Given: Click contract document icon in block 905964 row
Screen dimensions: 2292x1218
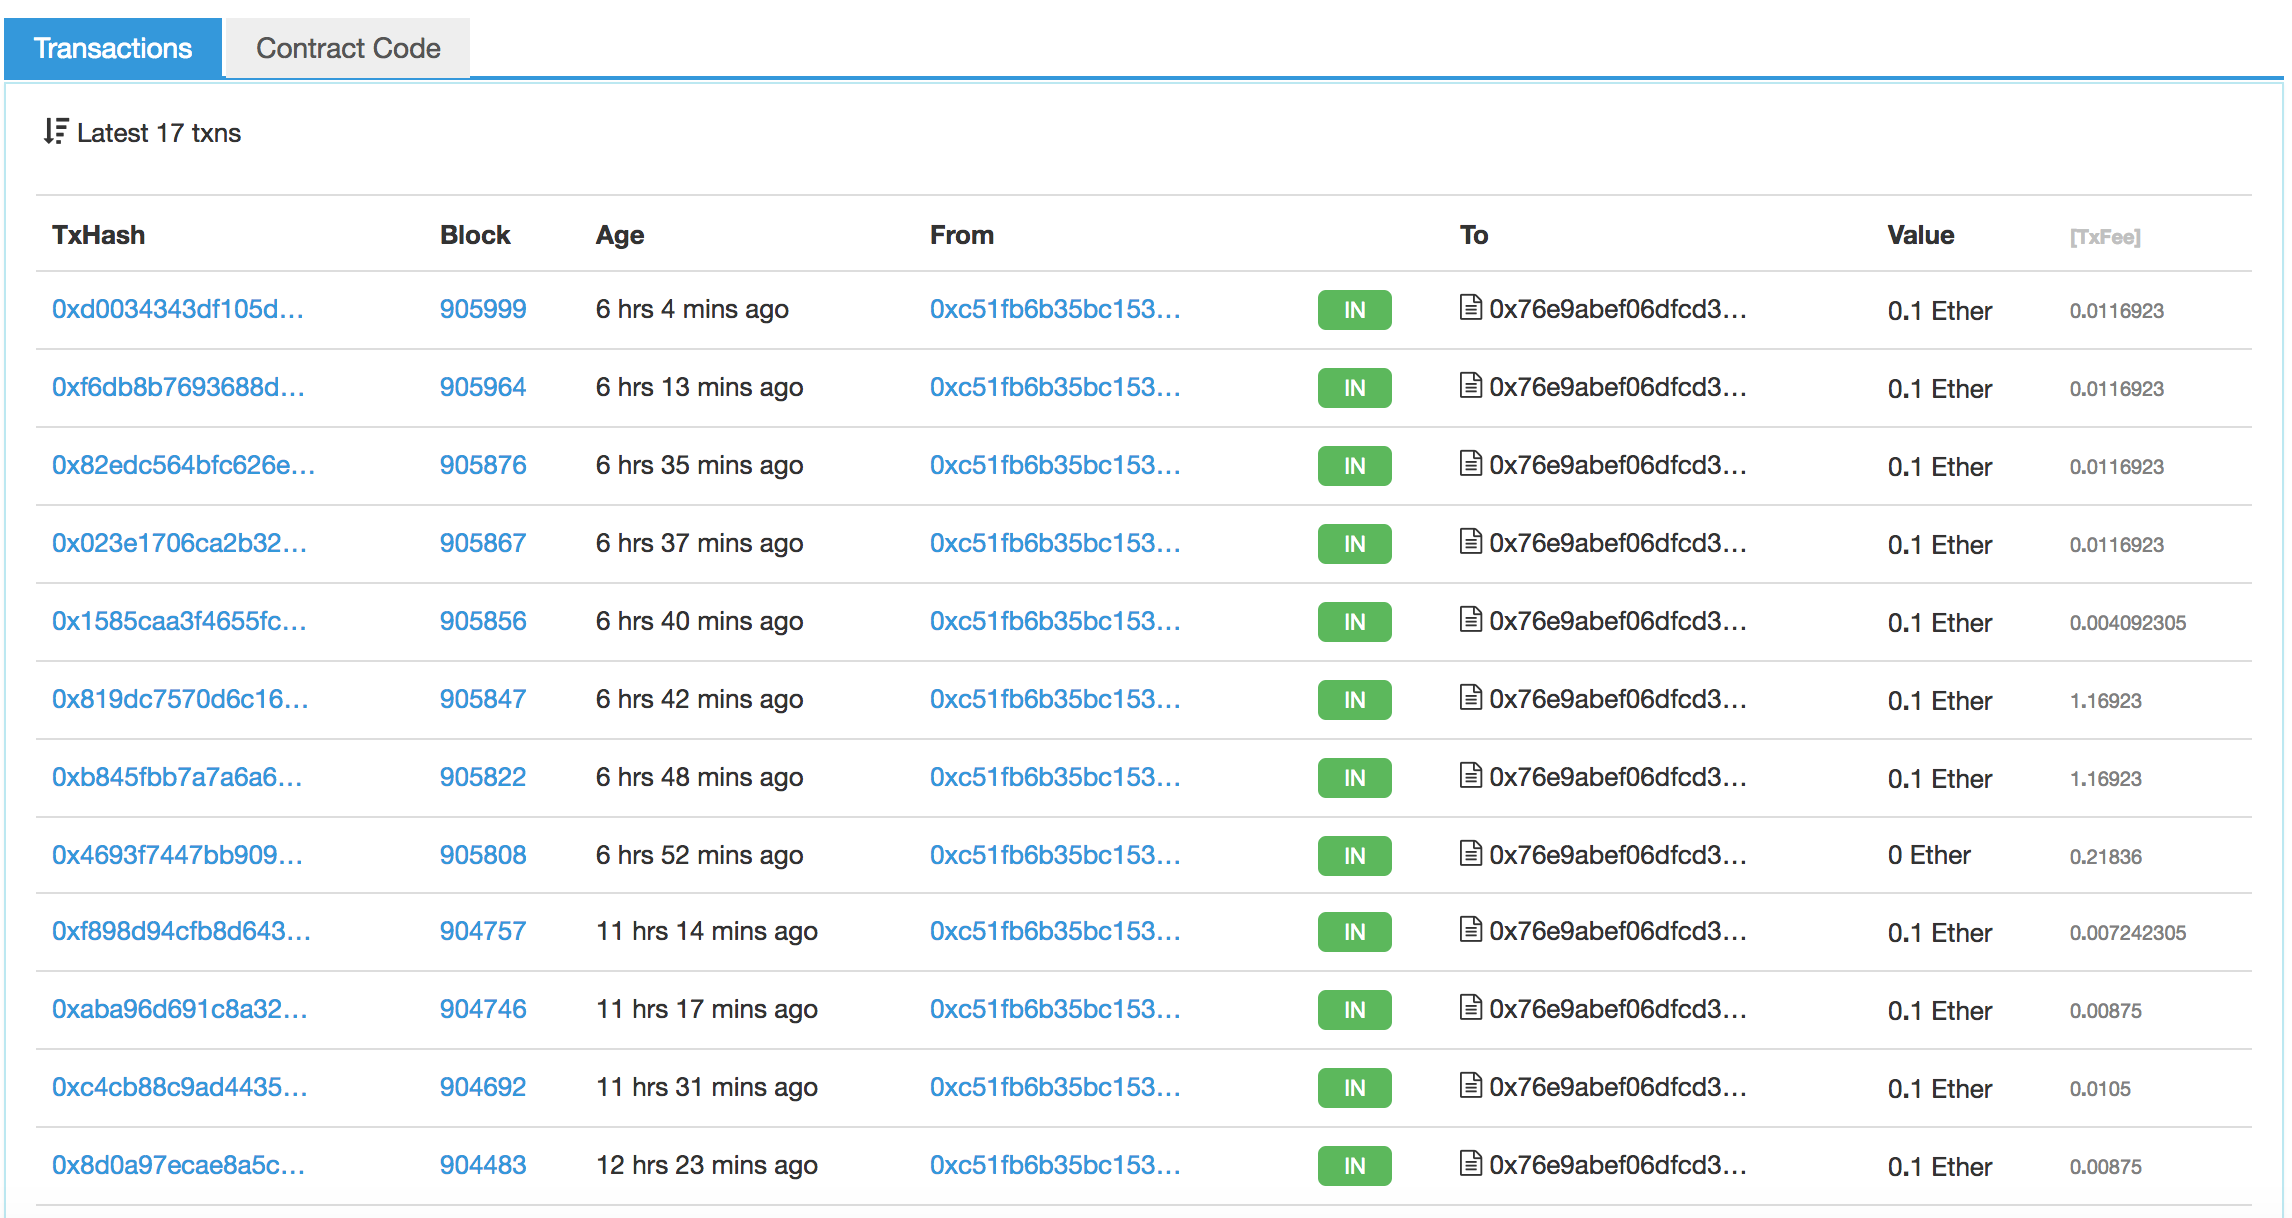Looking at the screenshot, I should tap(1470, 385).
